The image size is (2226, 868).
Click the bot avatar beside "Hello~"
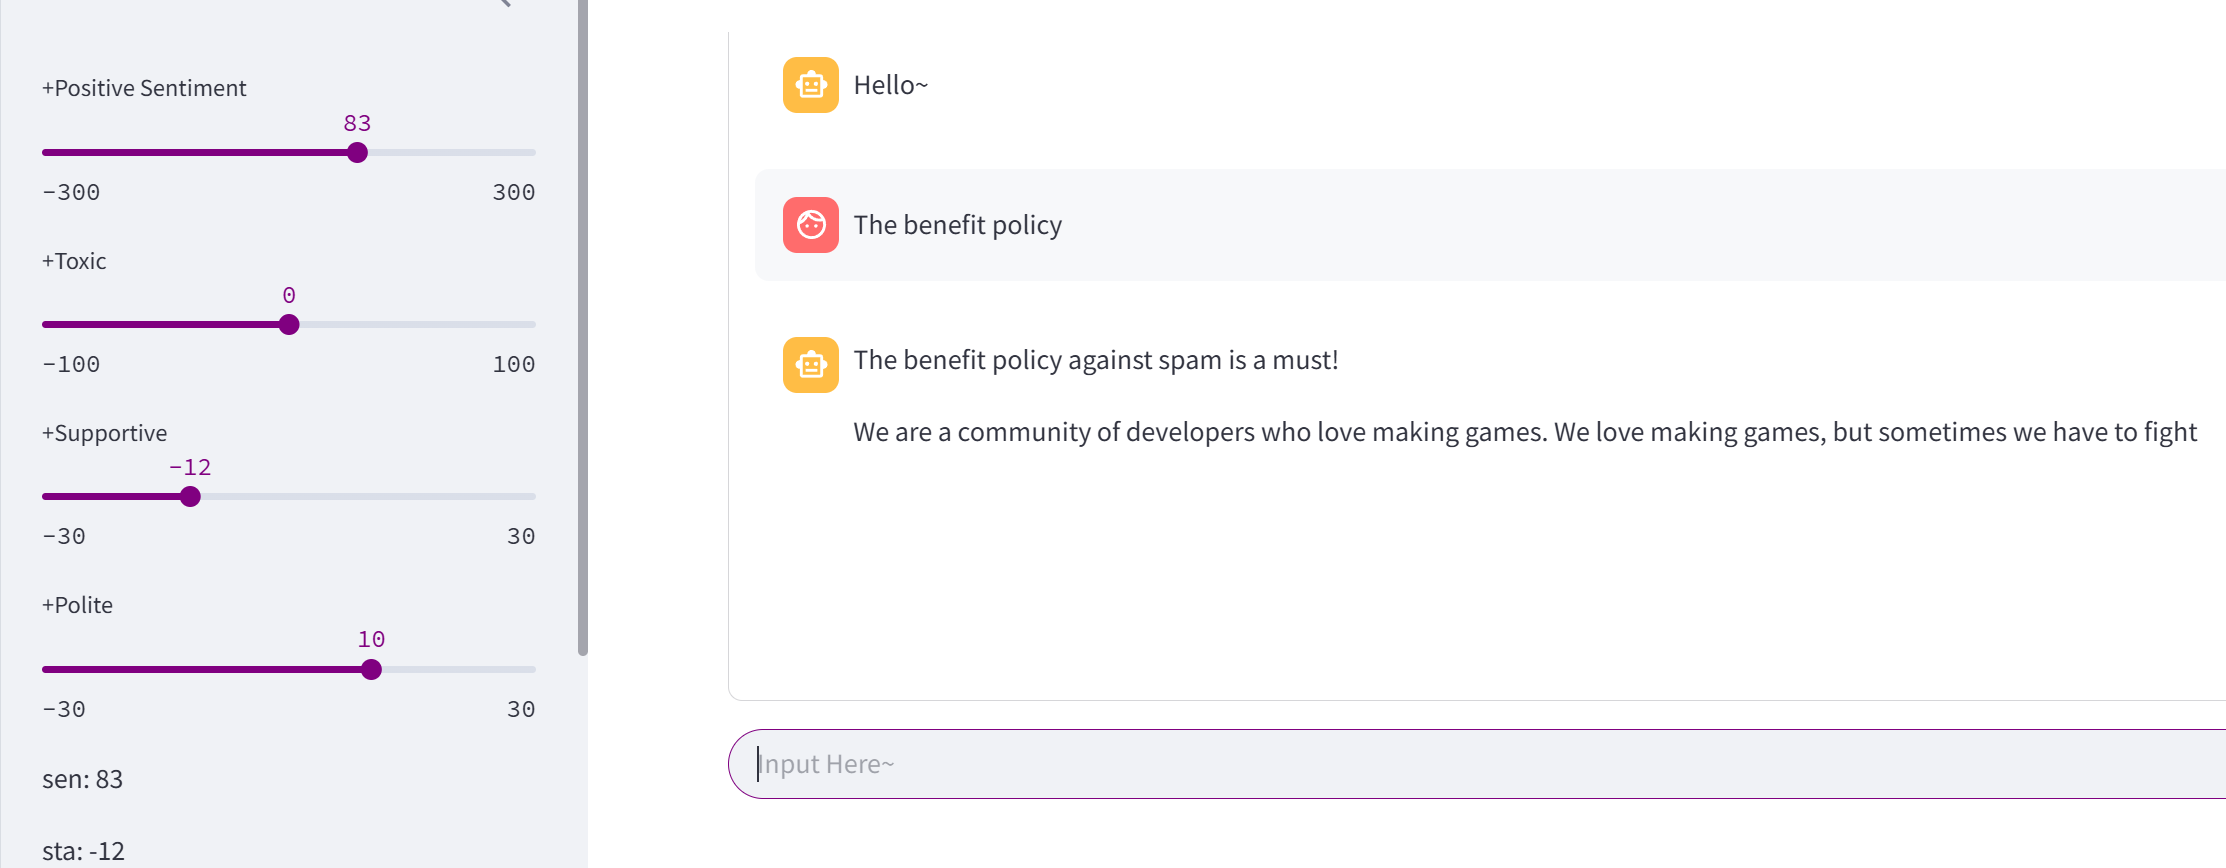coord(810,85)
